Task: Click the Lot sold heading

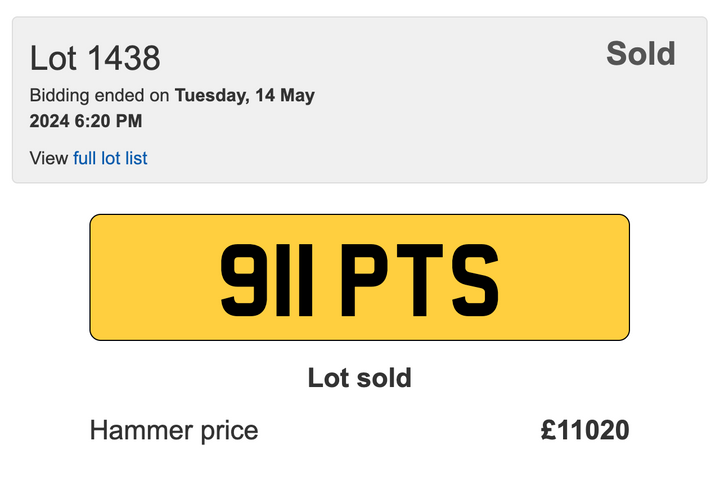Action: click(359, 378)
